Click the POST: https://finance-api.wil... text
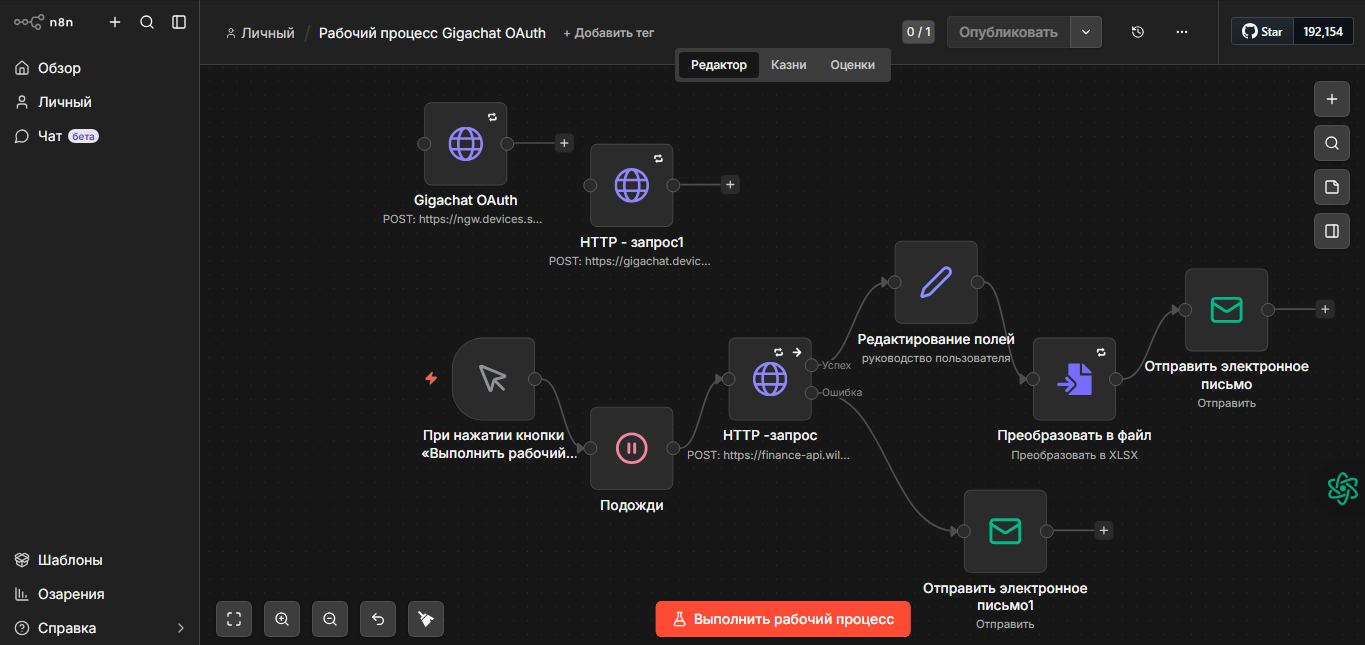1365x645 pixels. coord(769,455)
